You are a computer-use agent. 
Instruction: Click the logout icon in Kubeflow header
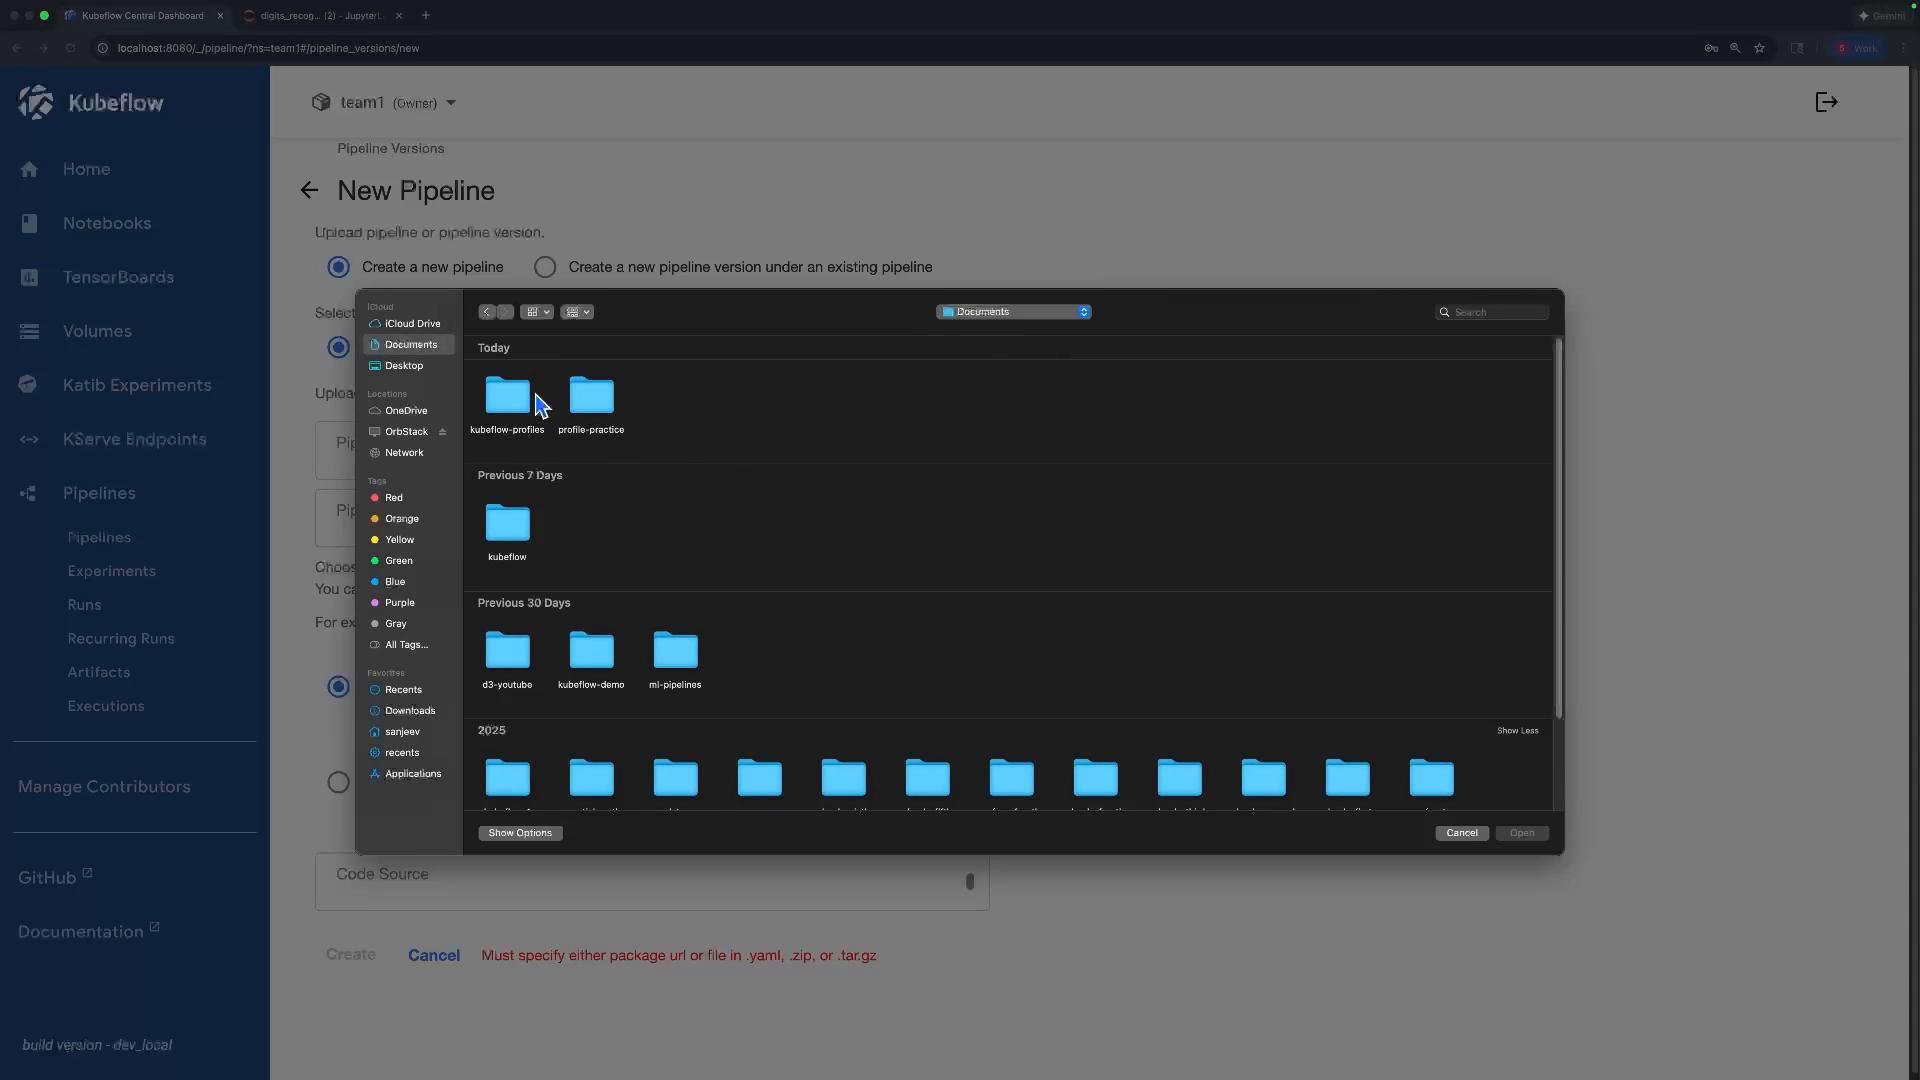pos(1826,102)
